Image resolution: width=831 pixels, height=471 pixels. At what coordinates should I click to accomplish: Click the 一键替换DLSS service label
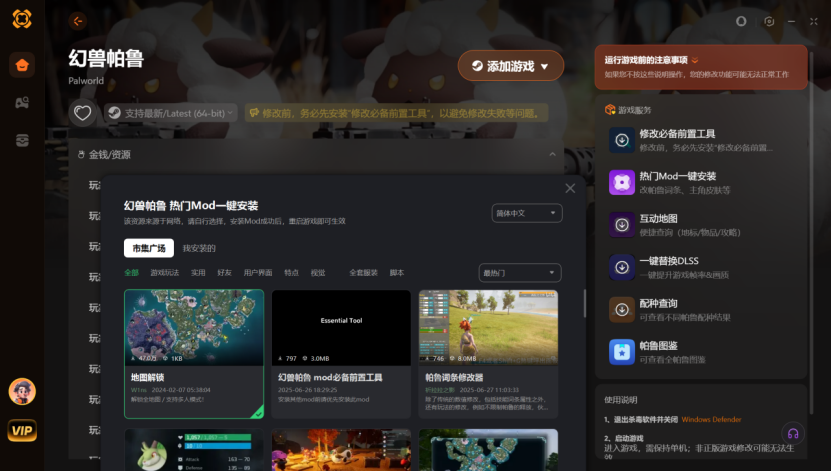(x=669, y=261)
